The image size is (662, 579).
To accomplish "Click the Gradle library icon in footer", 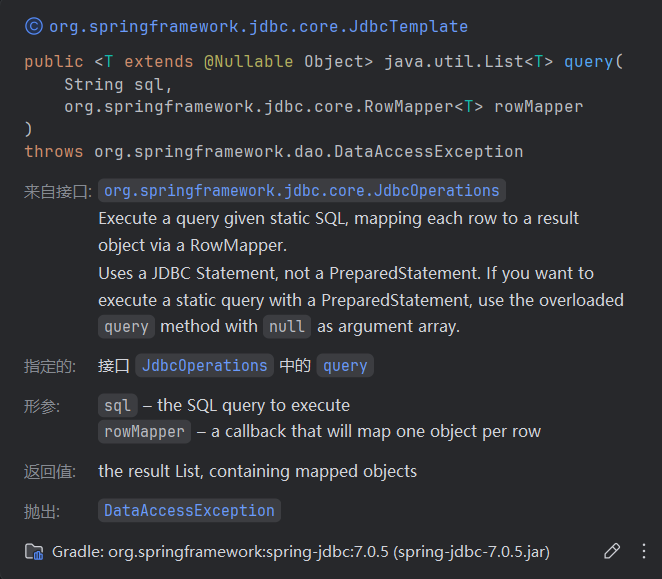I will click(34, 551).
